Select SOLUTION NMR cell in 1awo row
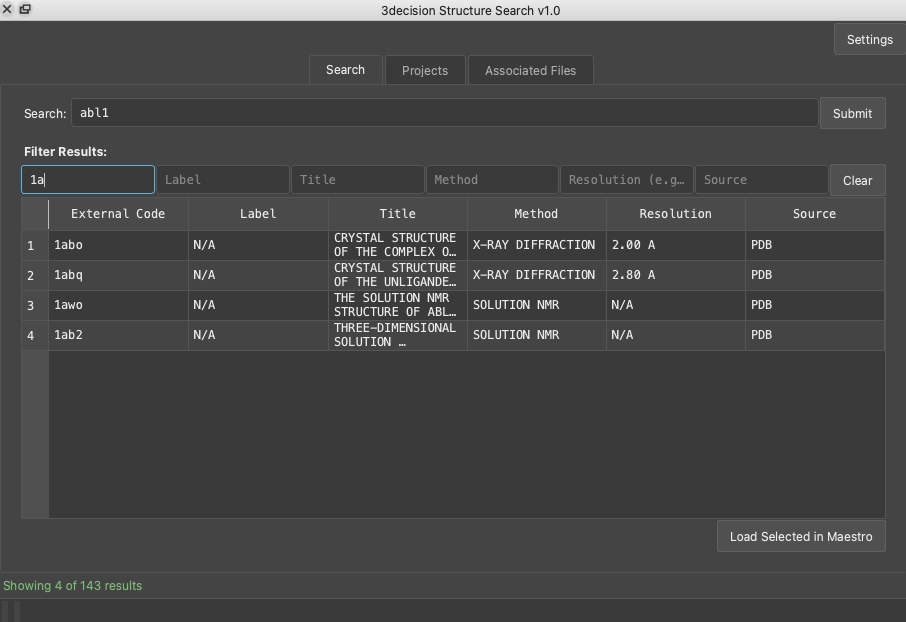This screenshot has height=622, width=906. pos(537,305)
